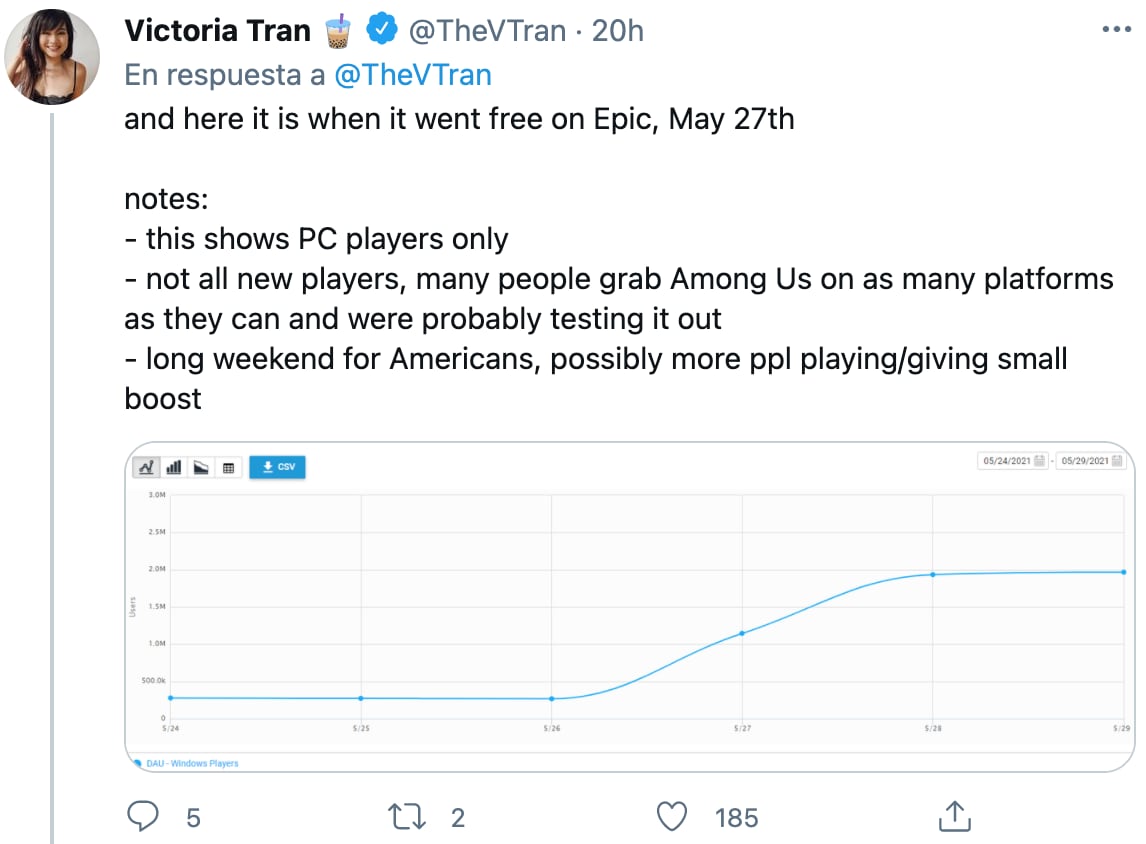The width and height of the screenshot is (1146, 844).
Task: Open Victoria Tran's profile picture
Action: point(53,57)
